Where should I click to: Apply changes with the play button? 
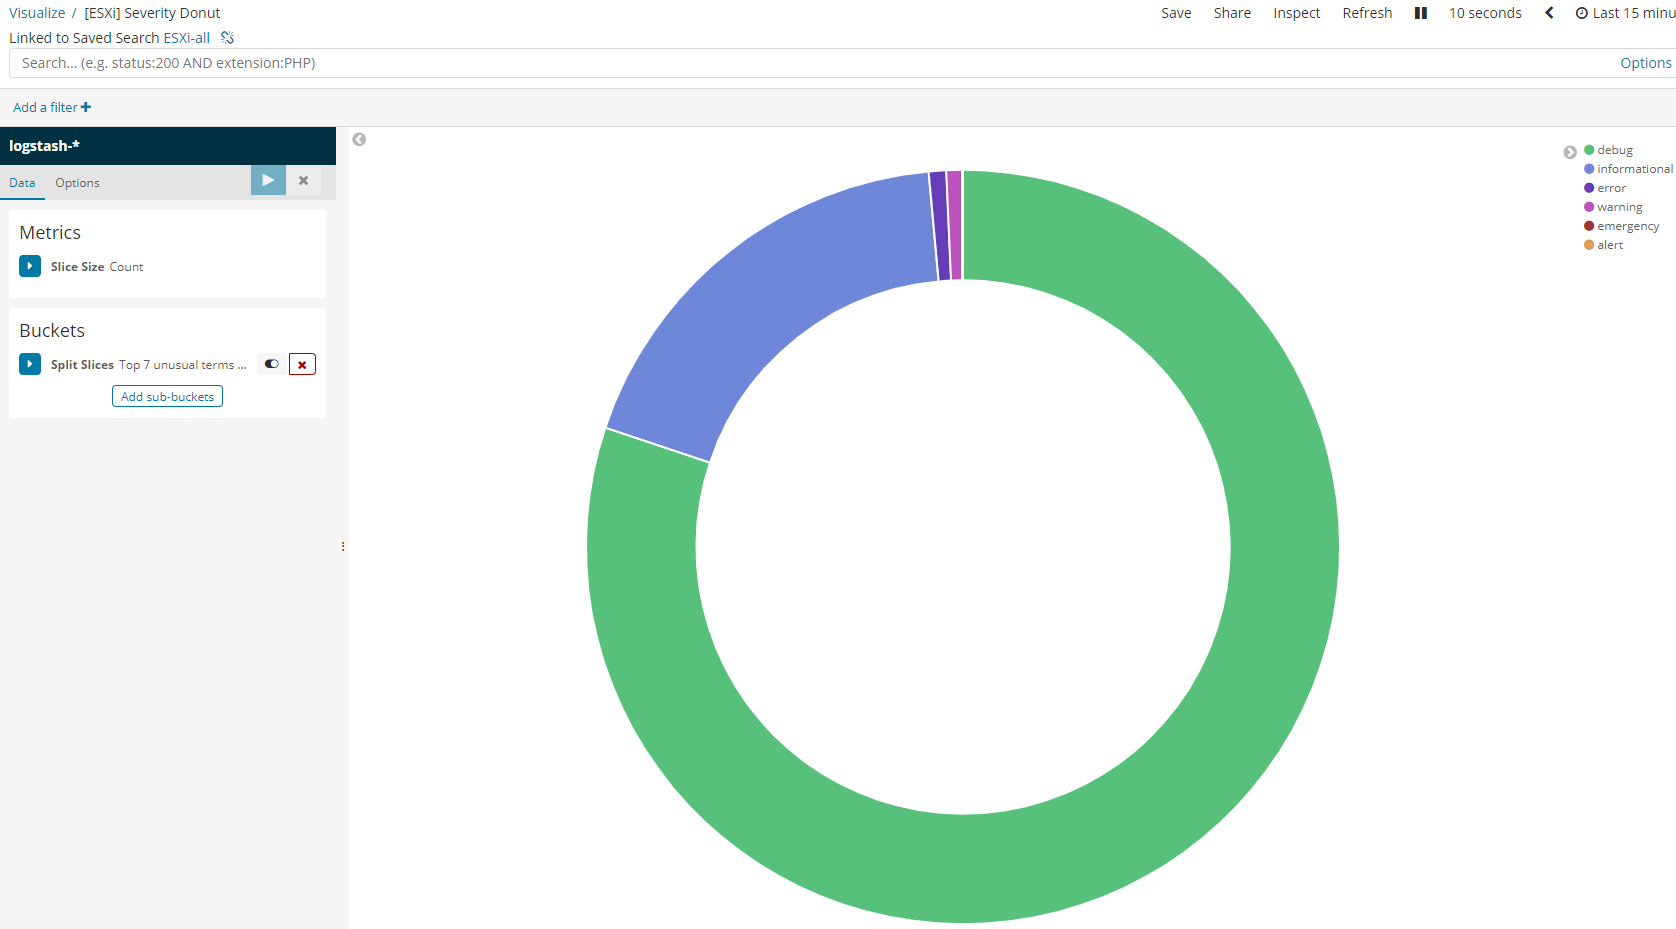click(x=268, y=180)
